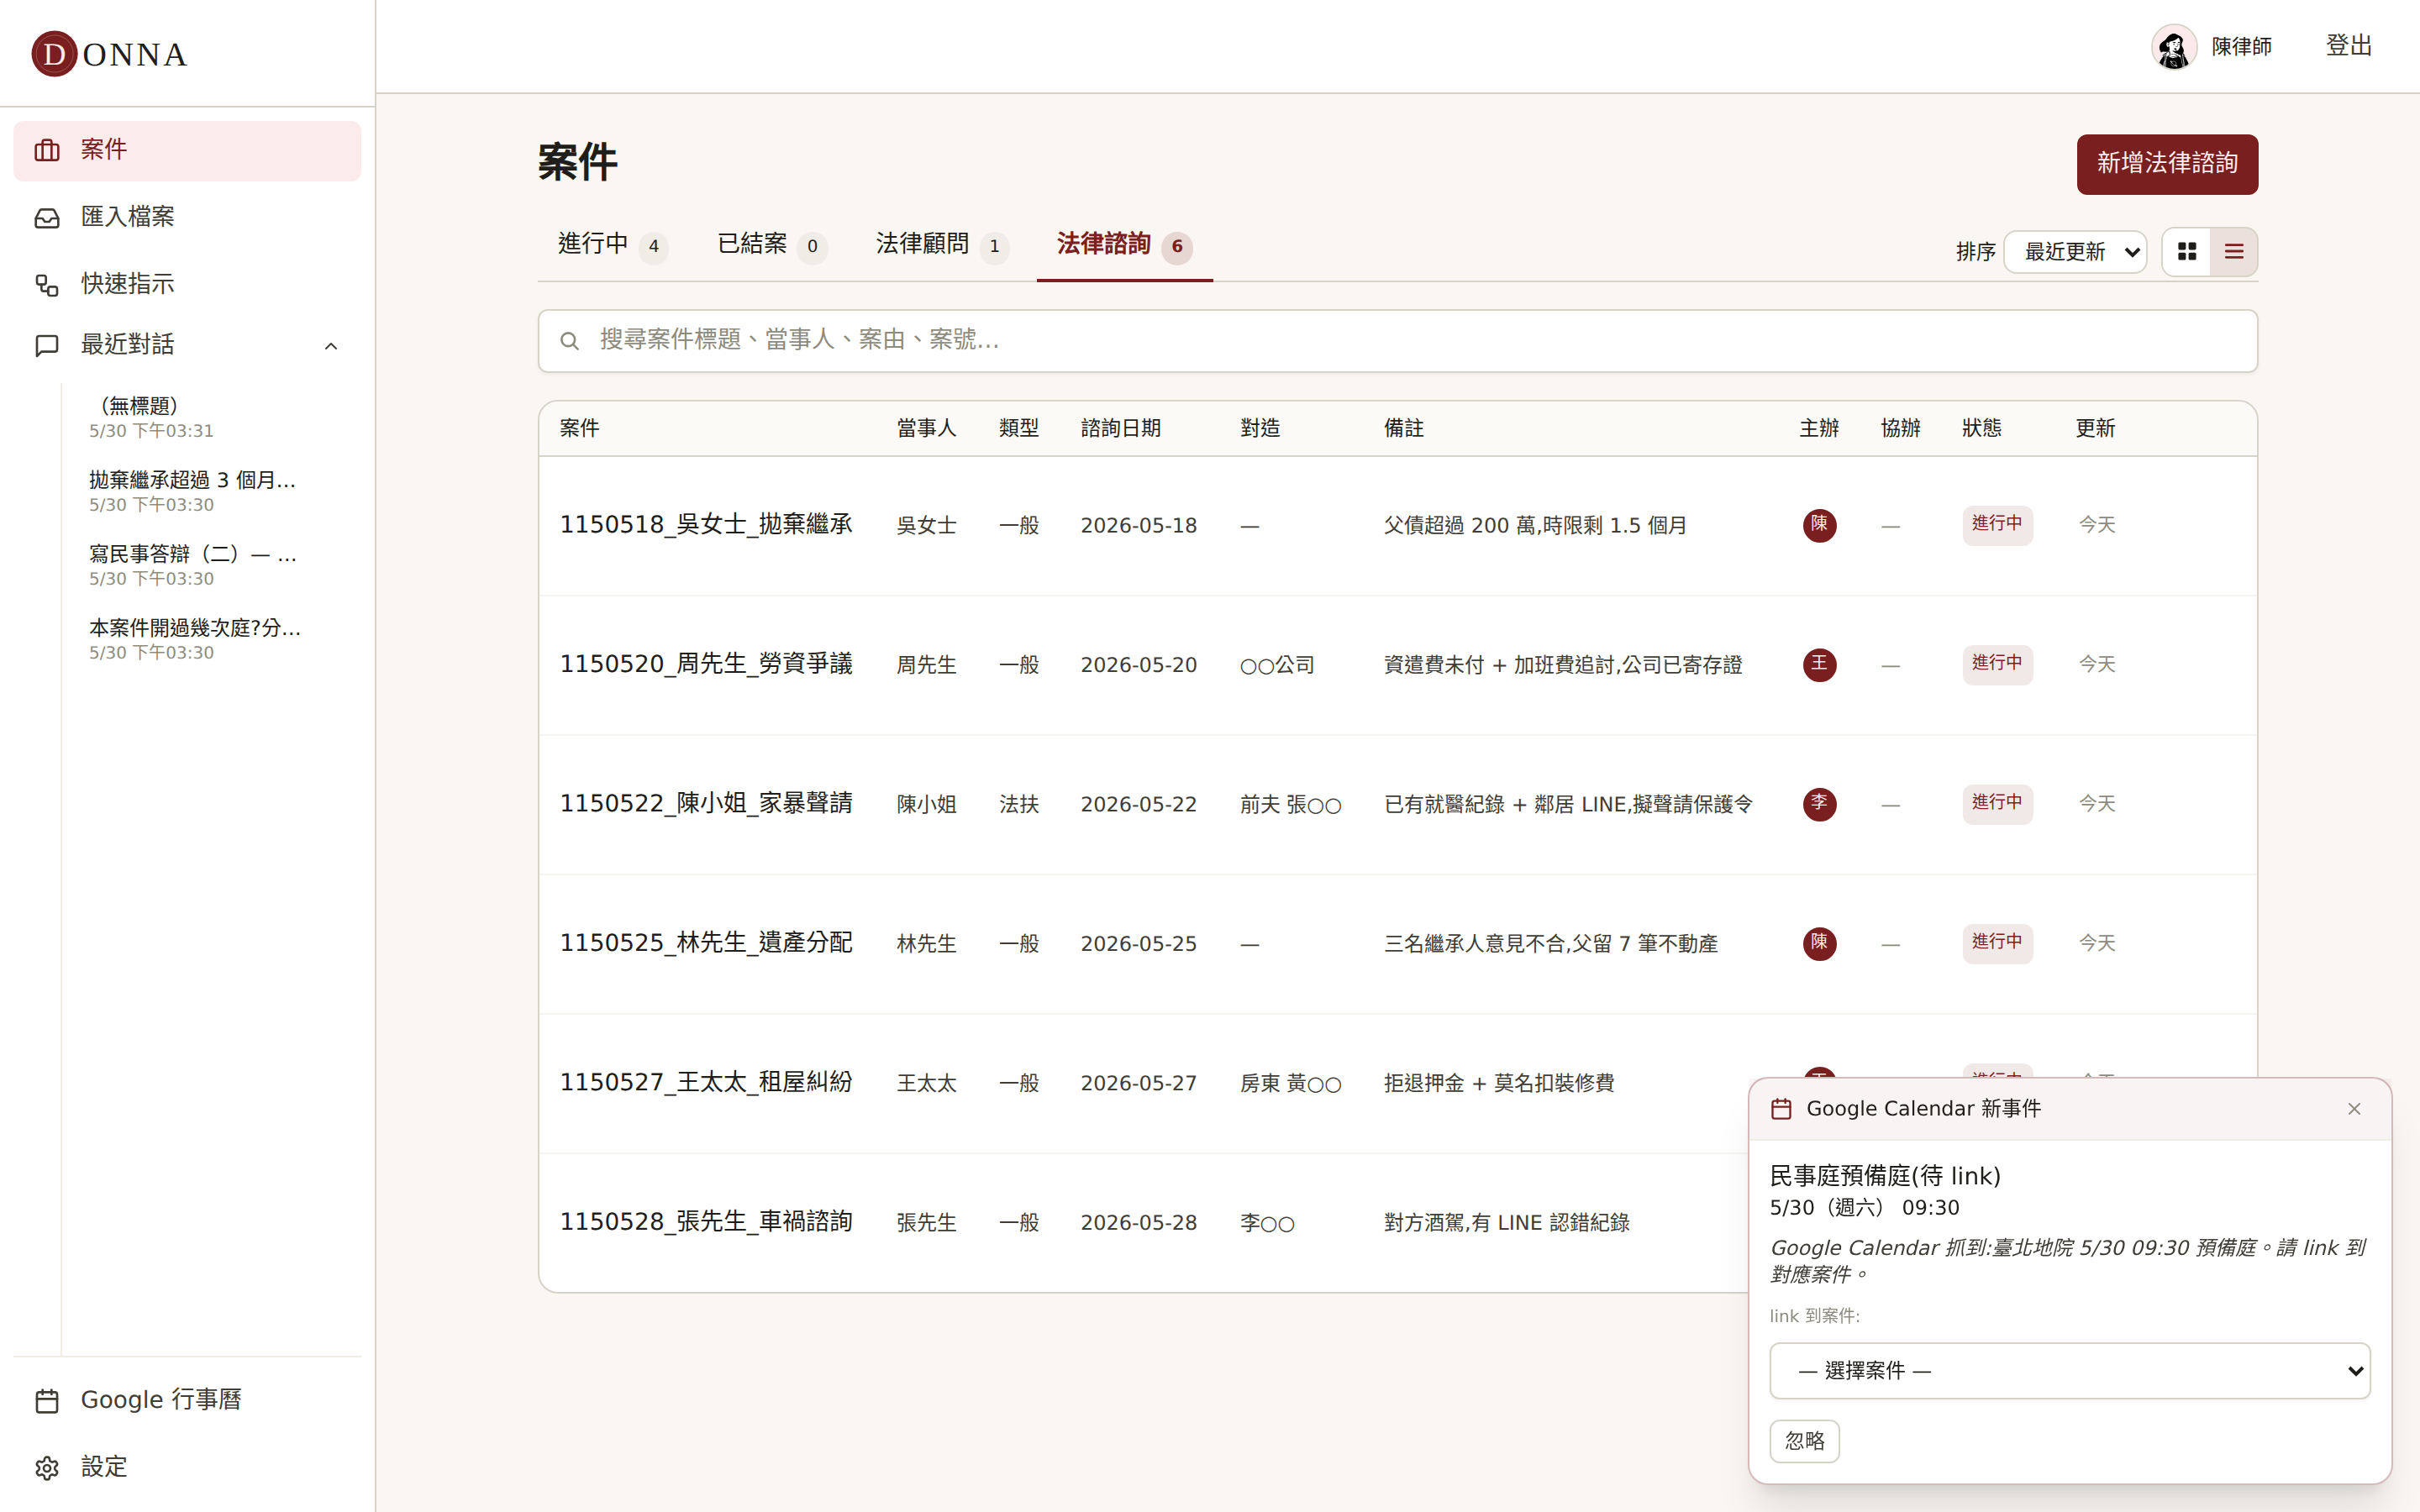Click the DONNA logo

(110, 54)
